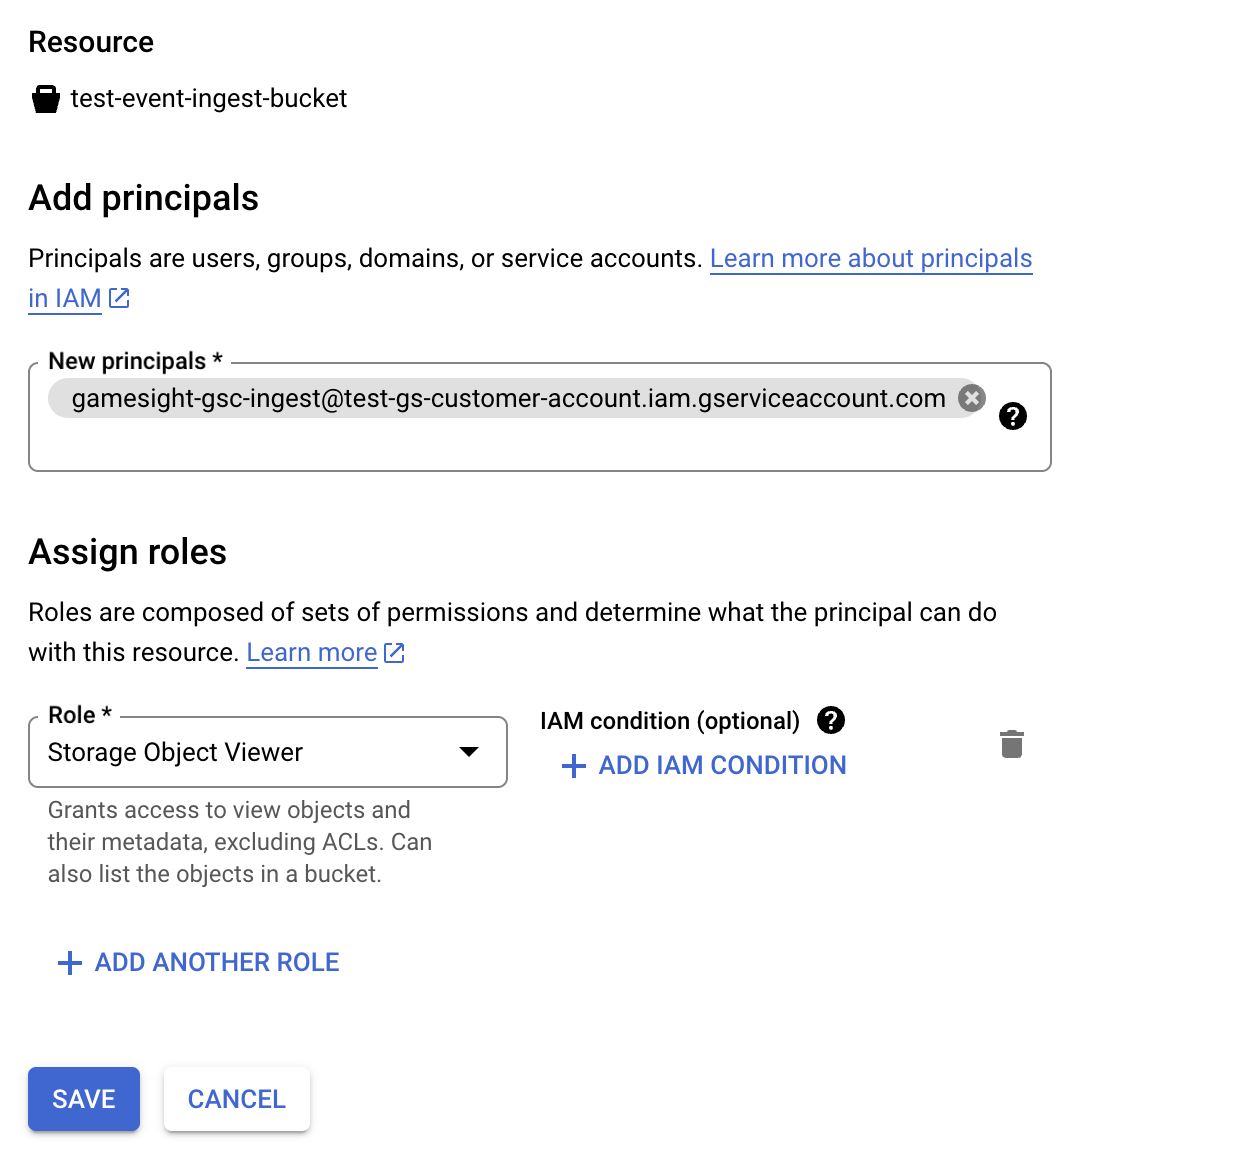Click the bucket icon beside test-event-ingest-bucket

pos(46,99)
